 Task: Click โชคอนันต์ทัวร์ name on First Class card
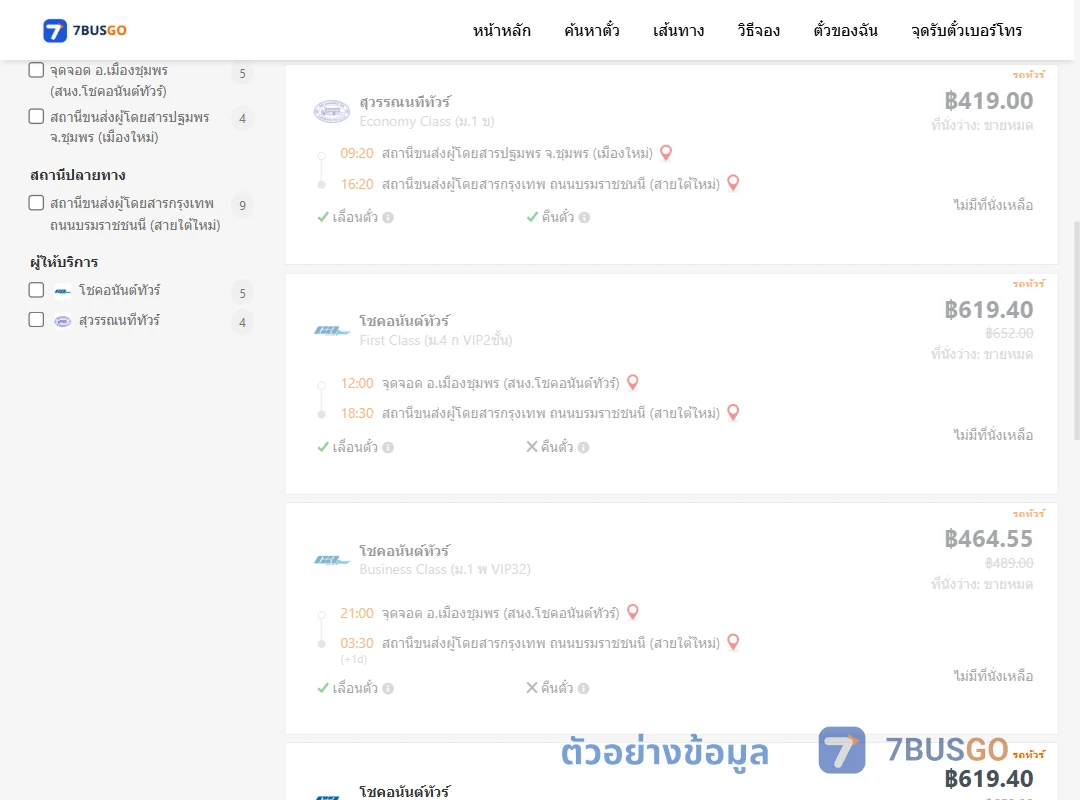(405, 321)
